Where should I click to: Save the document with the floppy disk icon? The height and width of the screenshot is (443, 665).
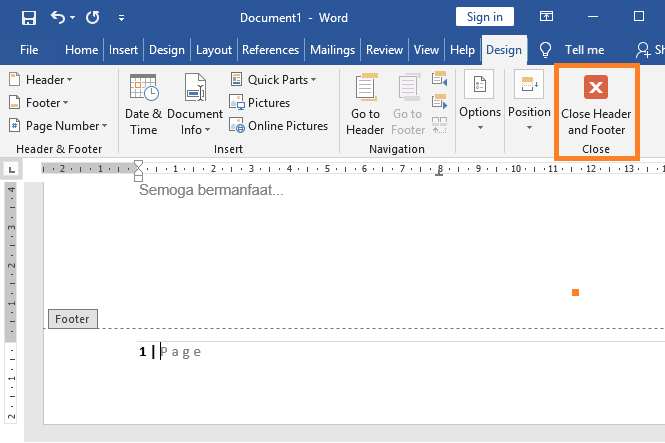(29, 18)
